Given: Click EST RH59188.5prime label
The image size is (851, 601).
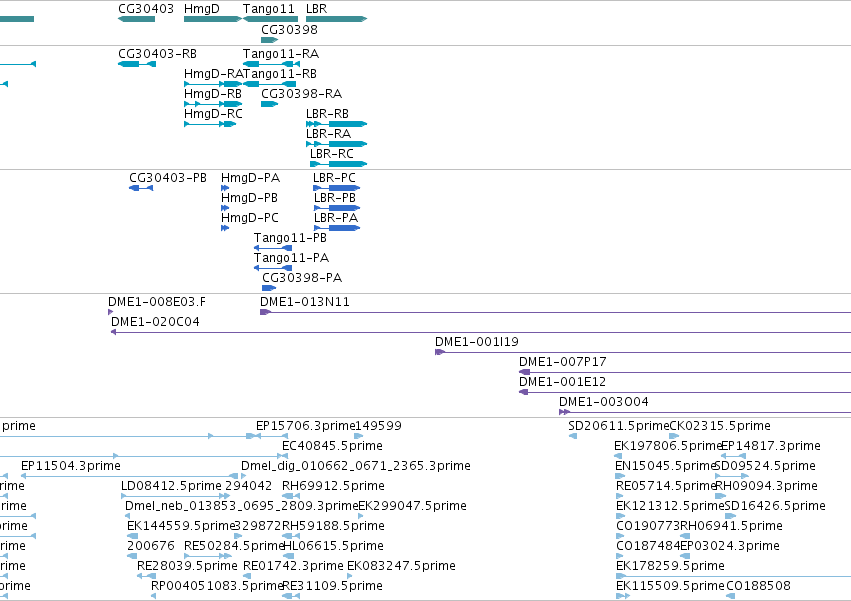Looking at the screenshot, I should point(333,526).
